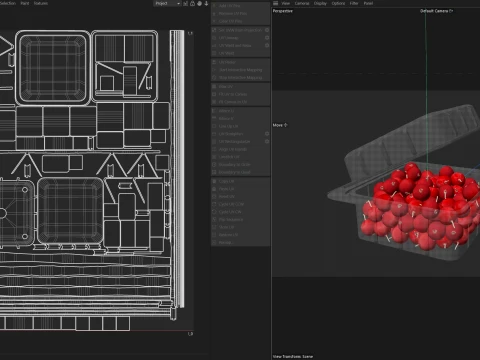This screenshot has width=480, height=360.
Task: Click the lock icon beside Project dropdown
Action: [192, 3]
